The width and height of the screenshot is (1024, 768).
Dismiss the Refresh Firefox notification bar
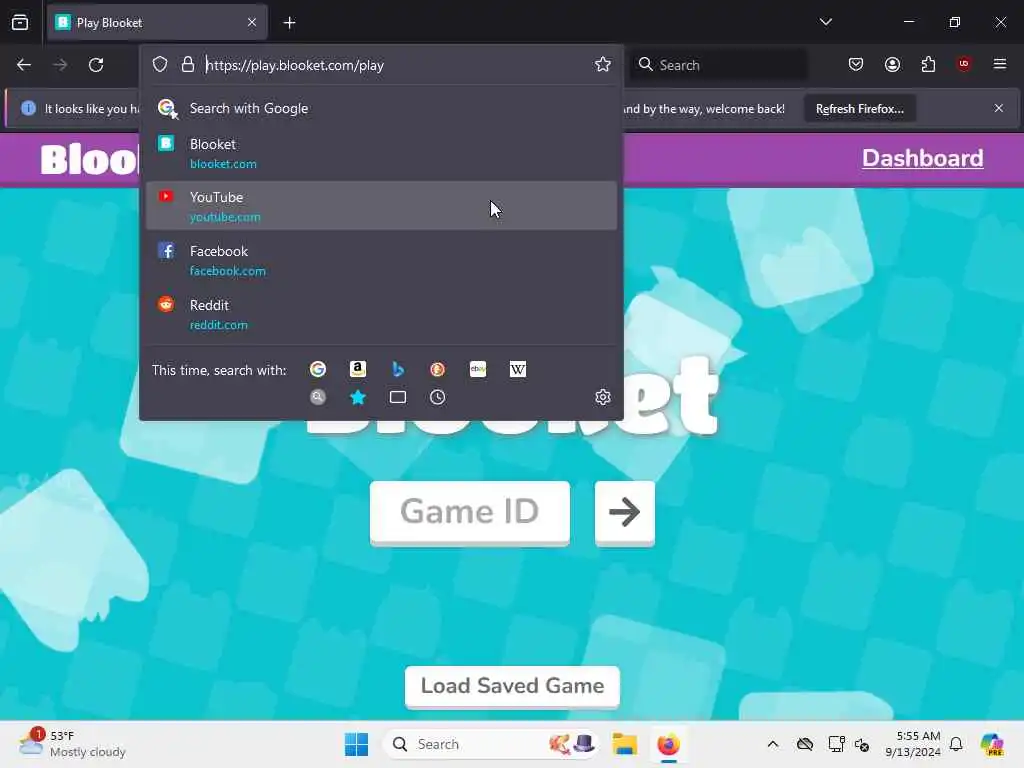pyautogui.click(x=999, y=108)
